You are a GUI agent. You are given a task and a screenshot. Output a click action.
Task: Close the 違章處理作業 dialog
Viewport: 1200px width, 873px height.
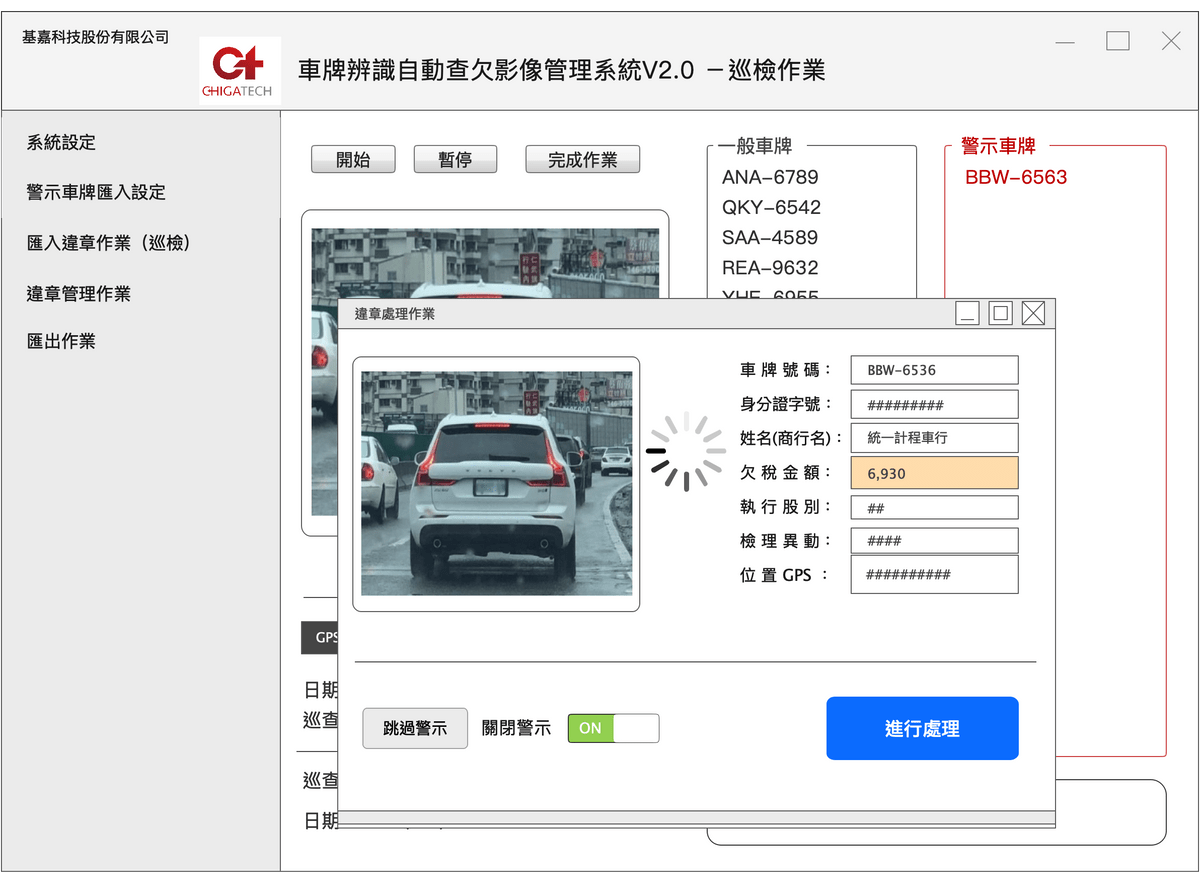1033,314
